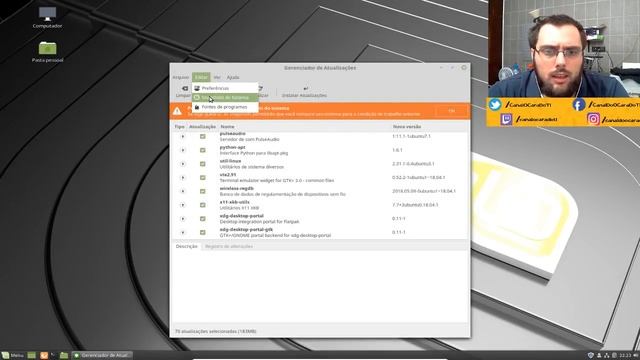Click the update type icon for python-apt
Image resolution: width=640 pixels, height=360 pixels.
[182, 150]
